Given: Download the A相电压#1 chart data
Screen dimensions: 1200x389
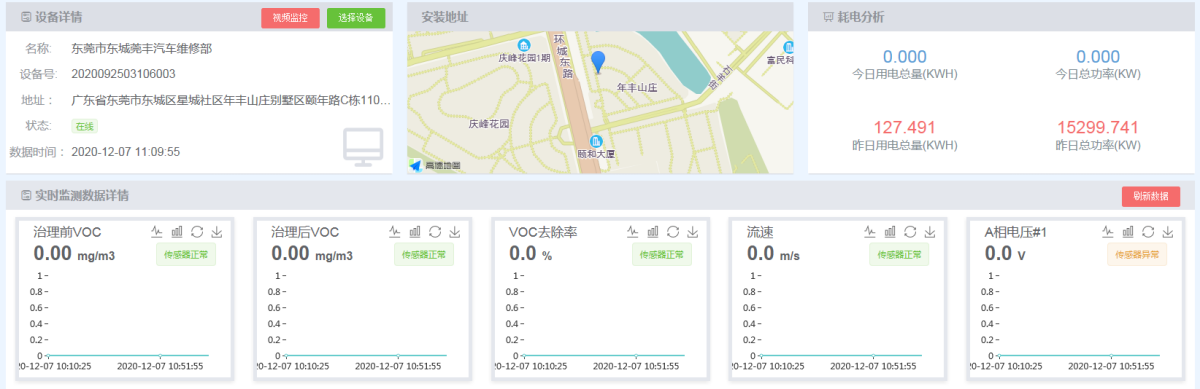Looking at the screenshot, I should point(1167,232).
